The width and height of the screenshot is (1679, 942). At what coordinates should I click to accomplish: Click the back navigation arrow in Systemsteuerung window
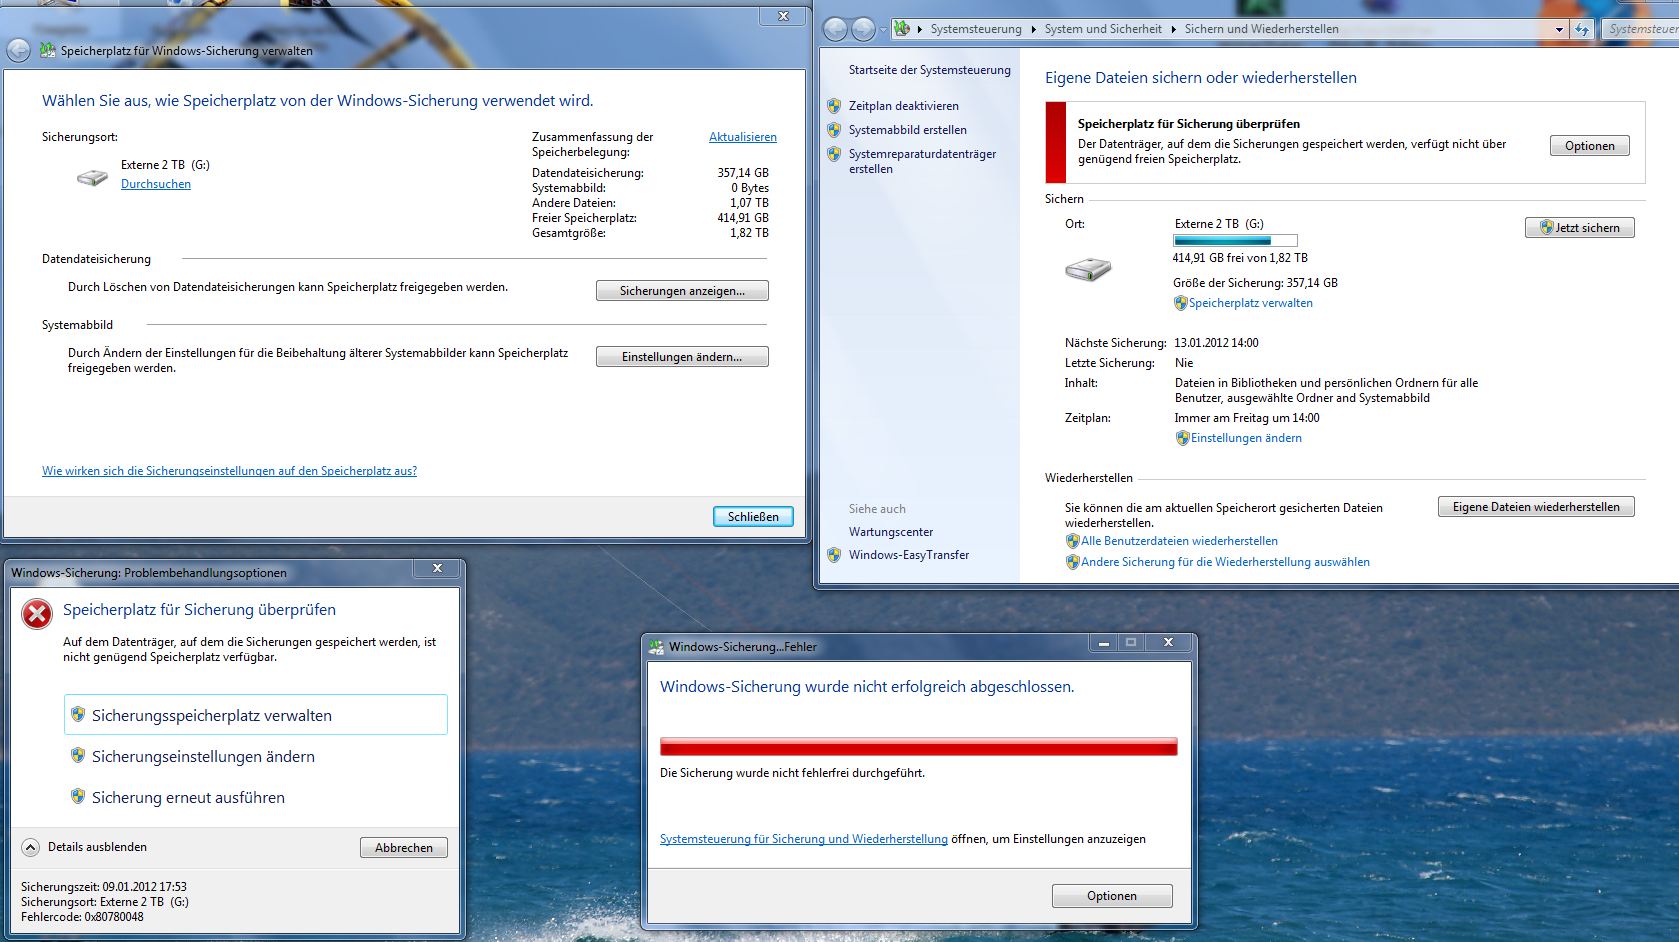click(835, 29)
